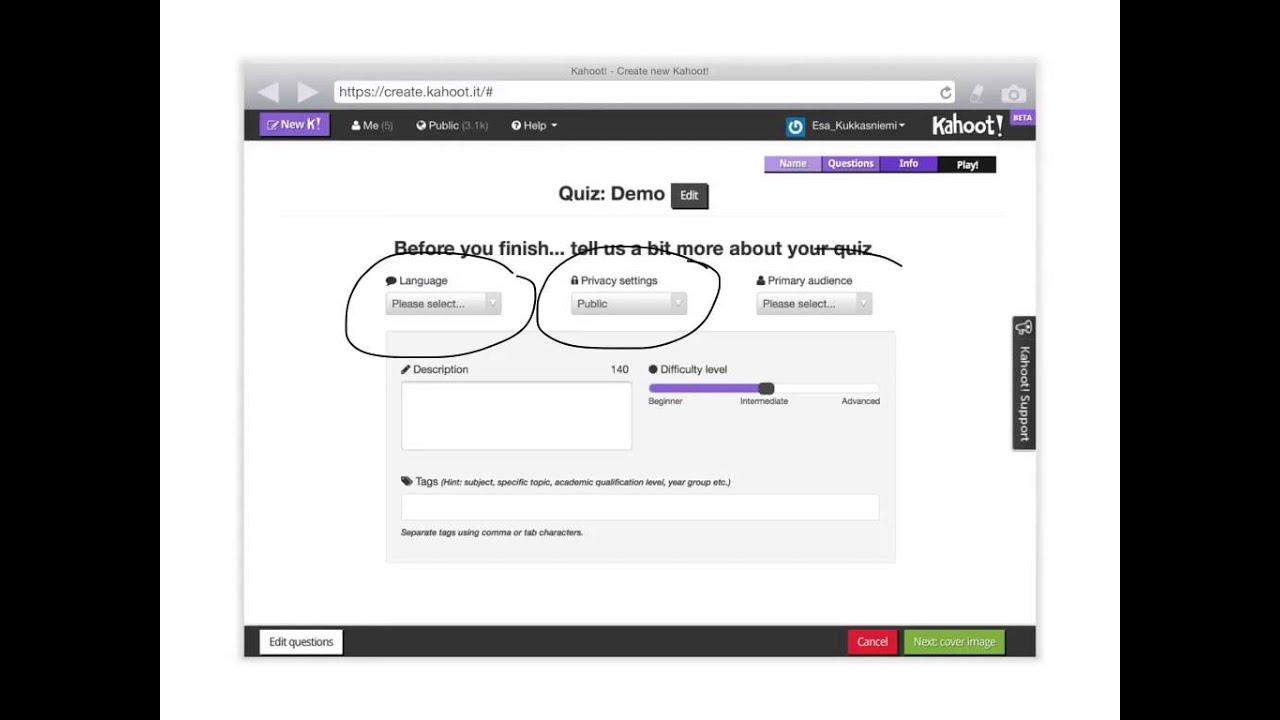Open the Language dropdown
This screenshot has width=1280, height=720.
443,303
